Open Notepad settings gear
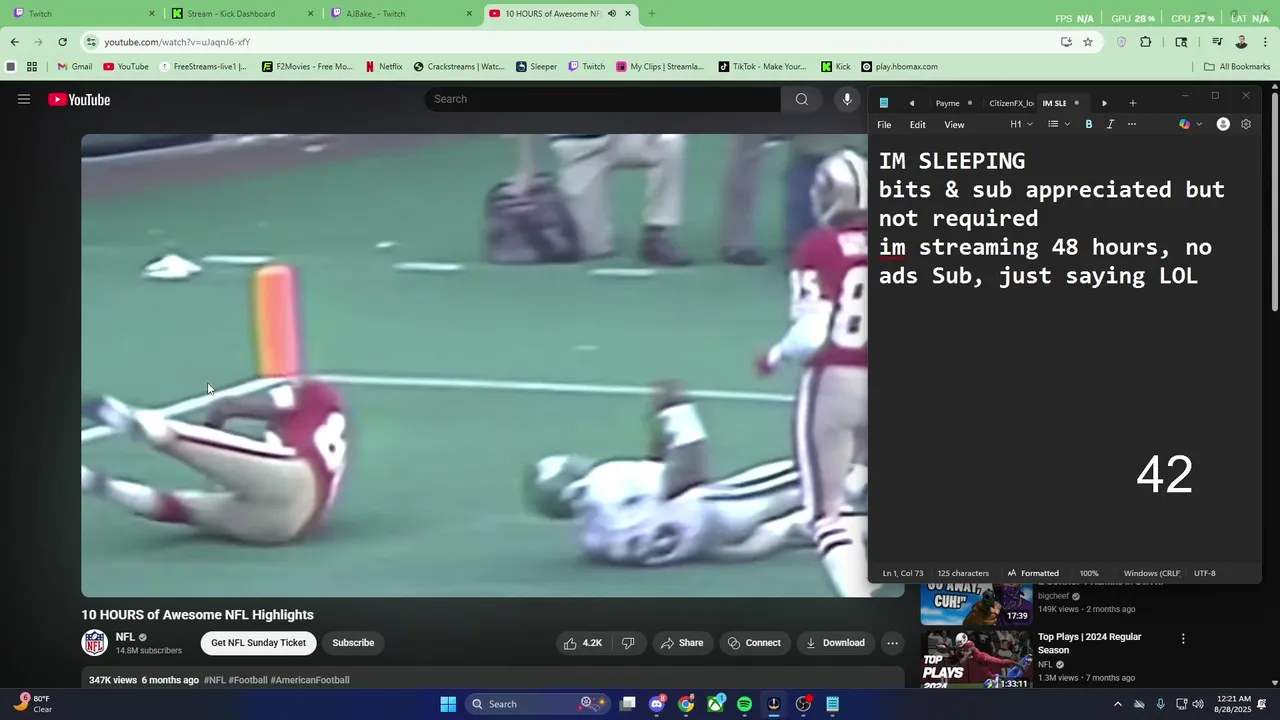Screen dimensions: 1280x720 1246,124
